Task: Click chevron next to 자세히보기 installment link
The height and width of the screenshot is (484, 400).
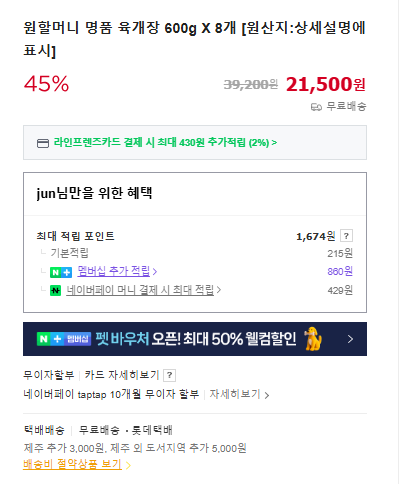Action: pyautogui.click(x=267, y=395)
